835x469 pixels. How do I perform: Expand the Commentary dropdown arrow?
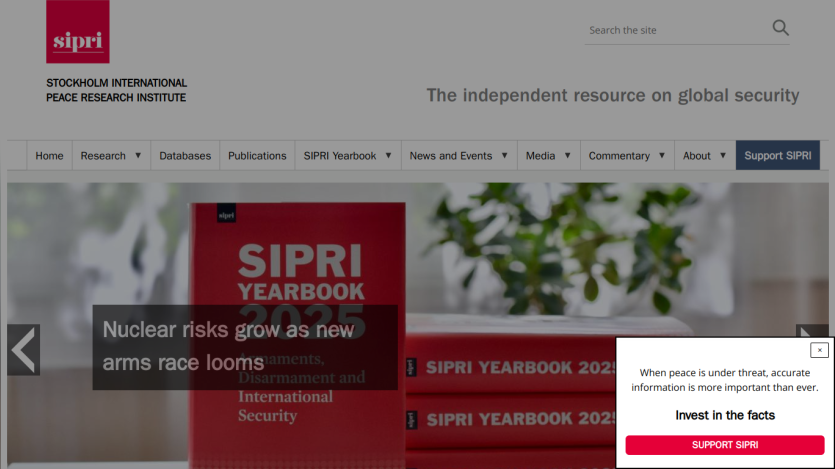coord(662,155)
